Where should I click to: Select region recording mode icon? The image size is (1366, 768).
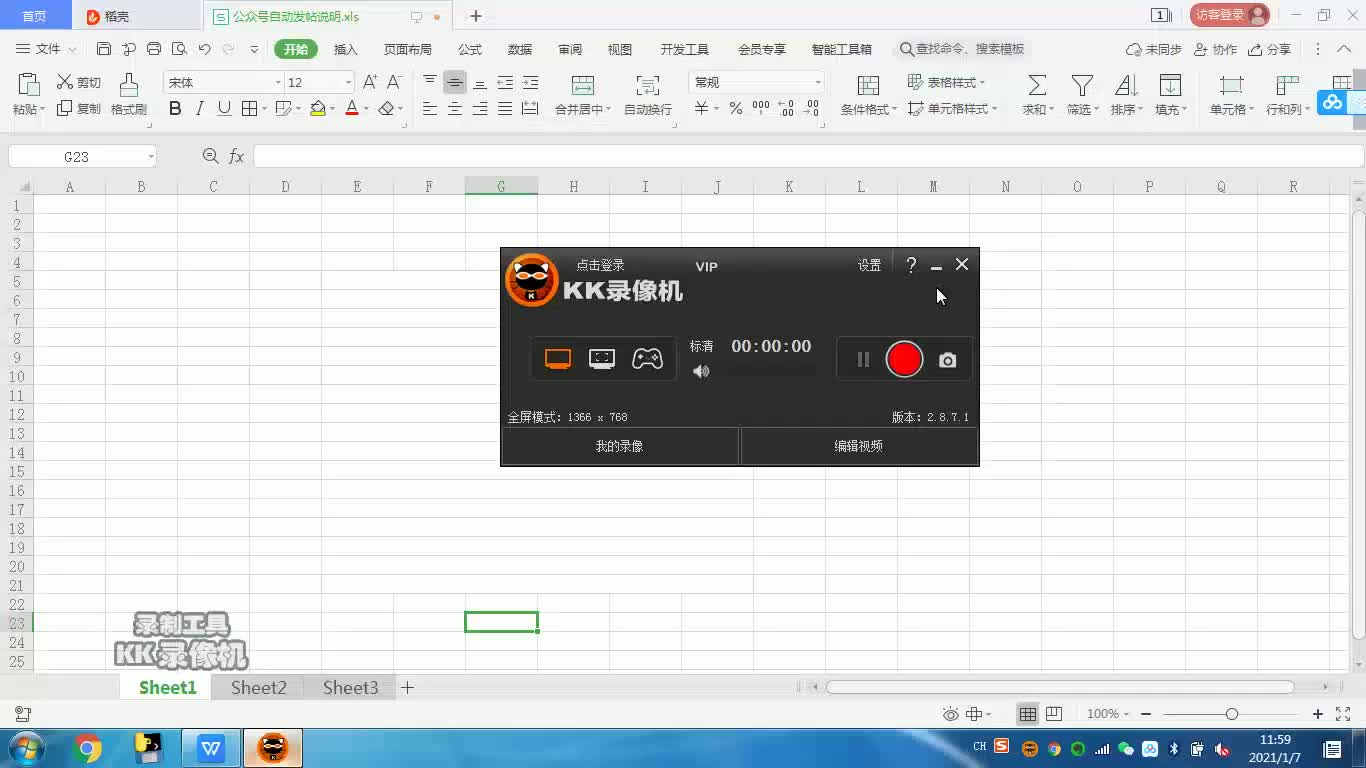tap(602, 359)
